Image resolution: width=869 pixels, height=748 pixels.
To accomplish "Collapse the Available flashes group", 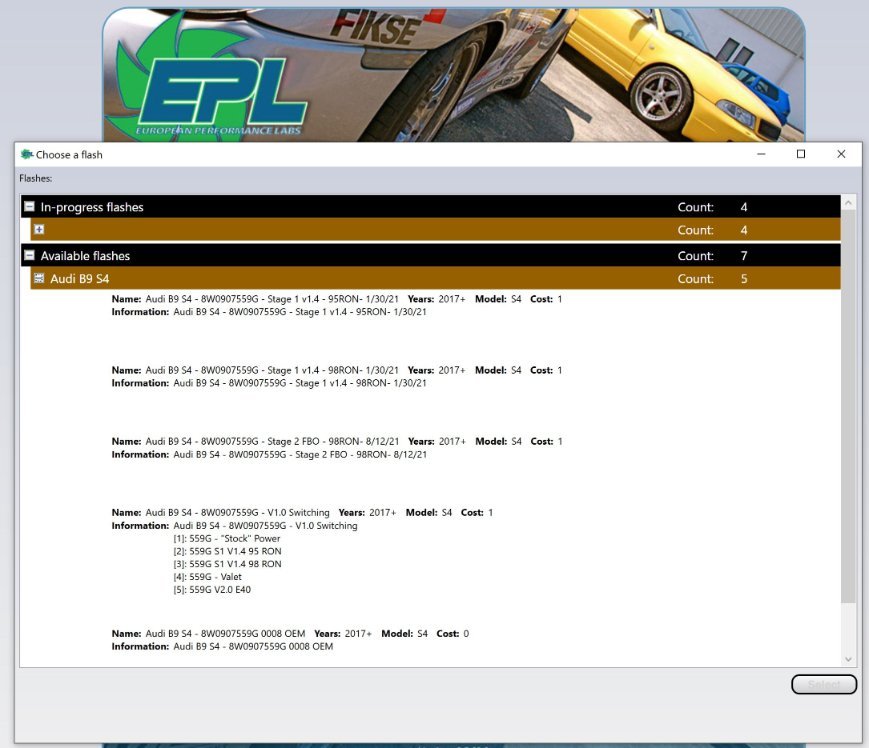I will tap(29, 255).
